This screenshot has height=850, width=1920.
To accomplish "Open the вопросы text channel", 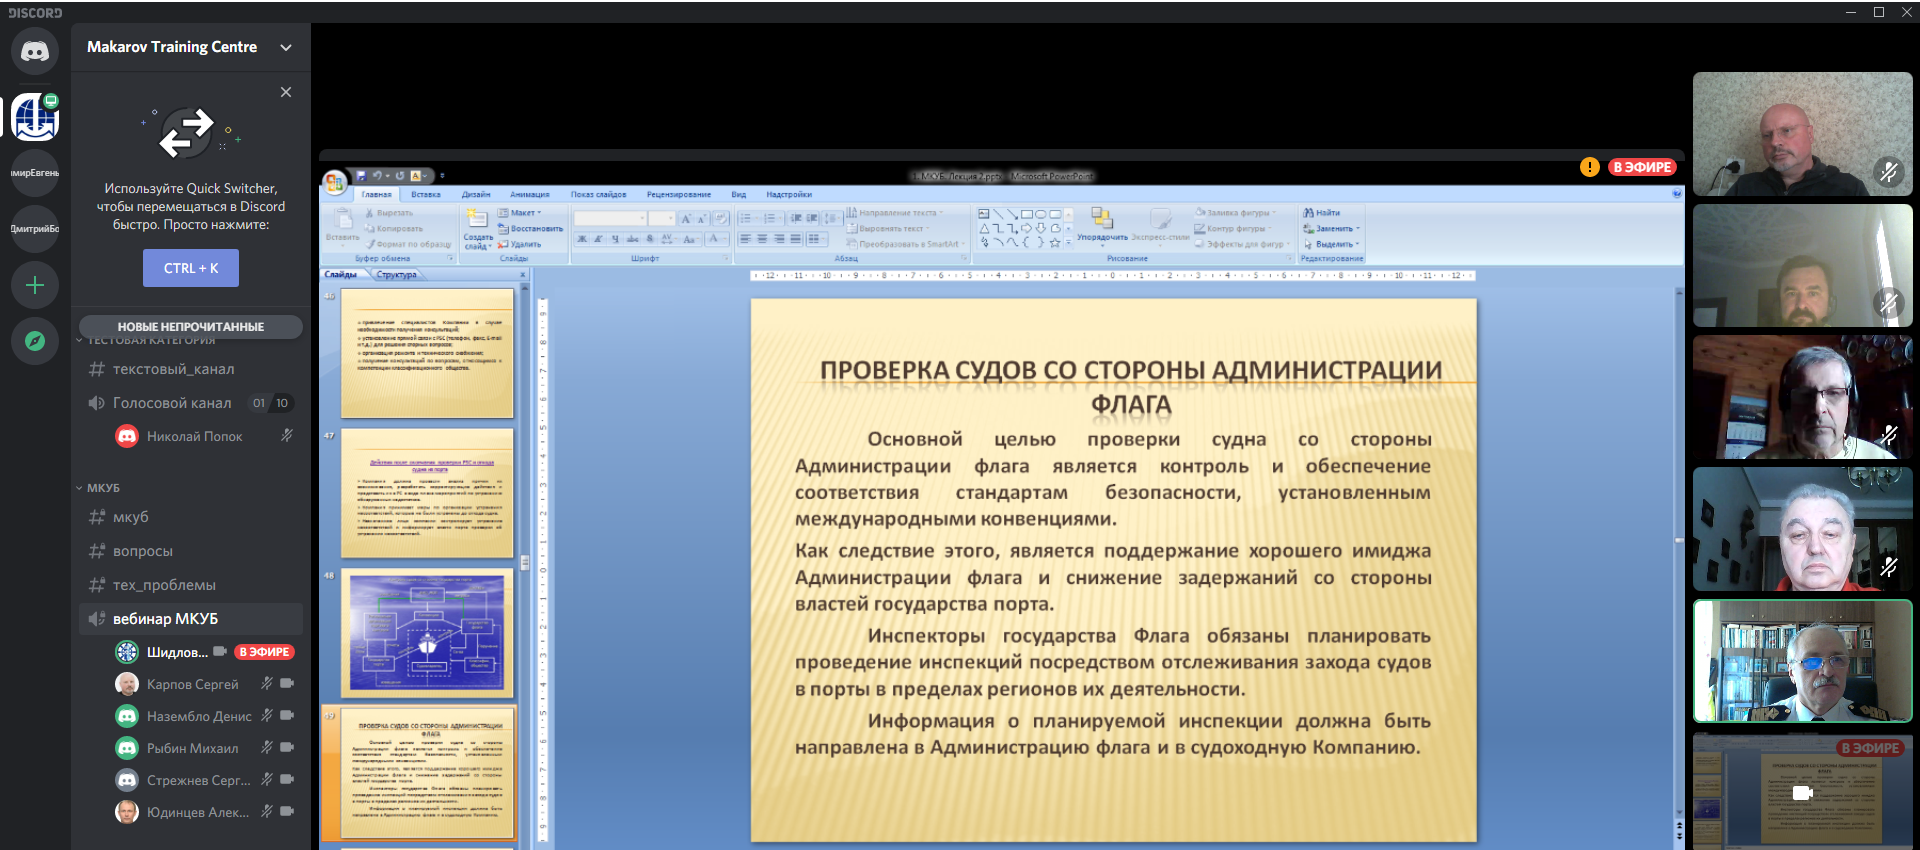I will click(143, 551).
